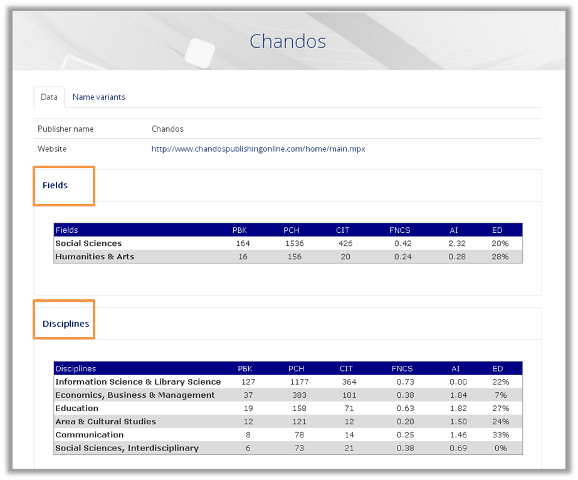Viewport: 578px width, 480px height.
Task: Click PBK column header in Disciplines table
Action: (x=245, y=369)
